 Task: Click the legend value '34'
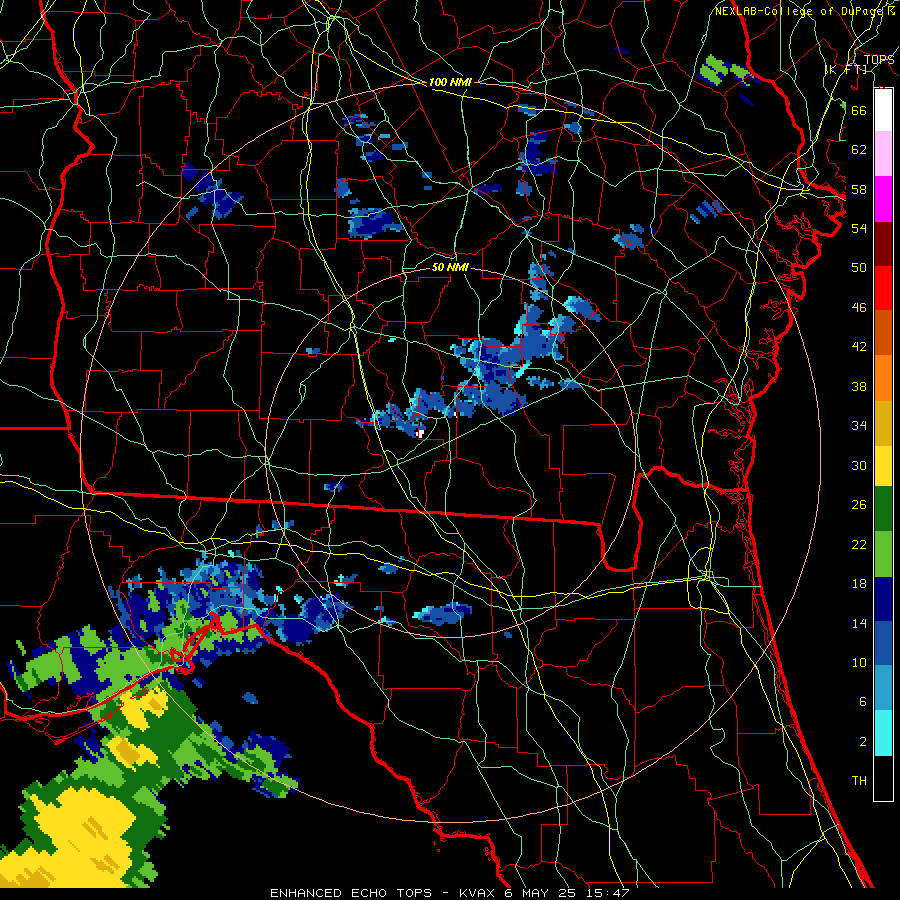pos(859,425)
